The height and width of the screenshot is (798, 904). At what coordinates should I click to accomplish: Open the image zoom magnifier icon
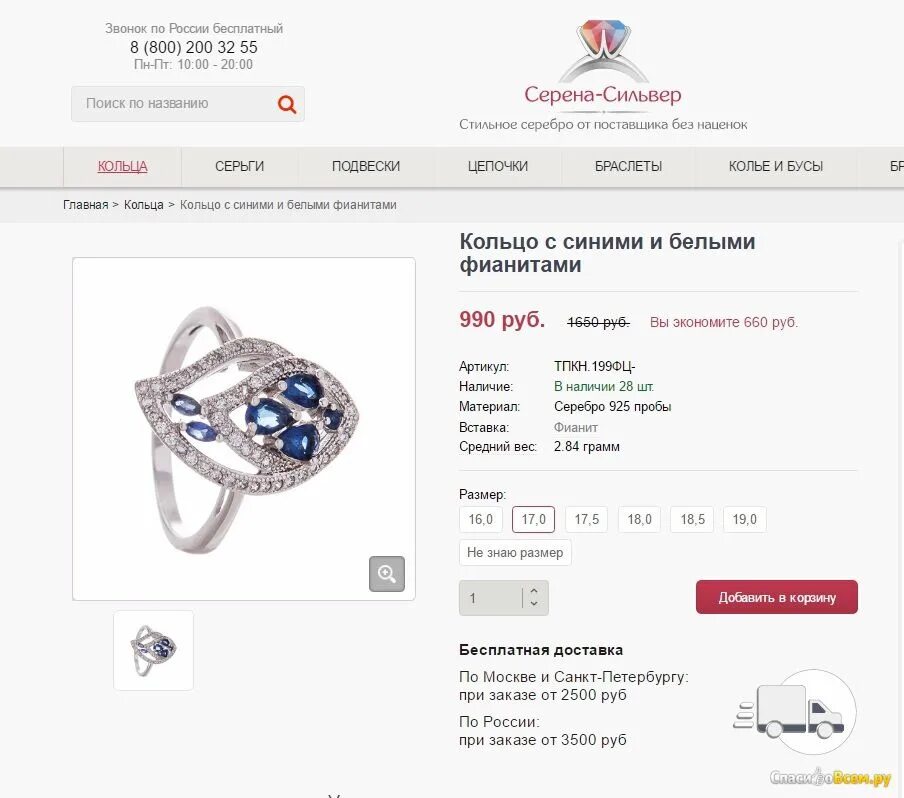click(x=387, y=574)
